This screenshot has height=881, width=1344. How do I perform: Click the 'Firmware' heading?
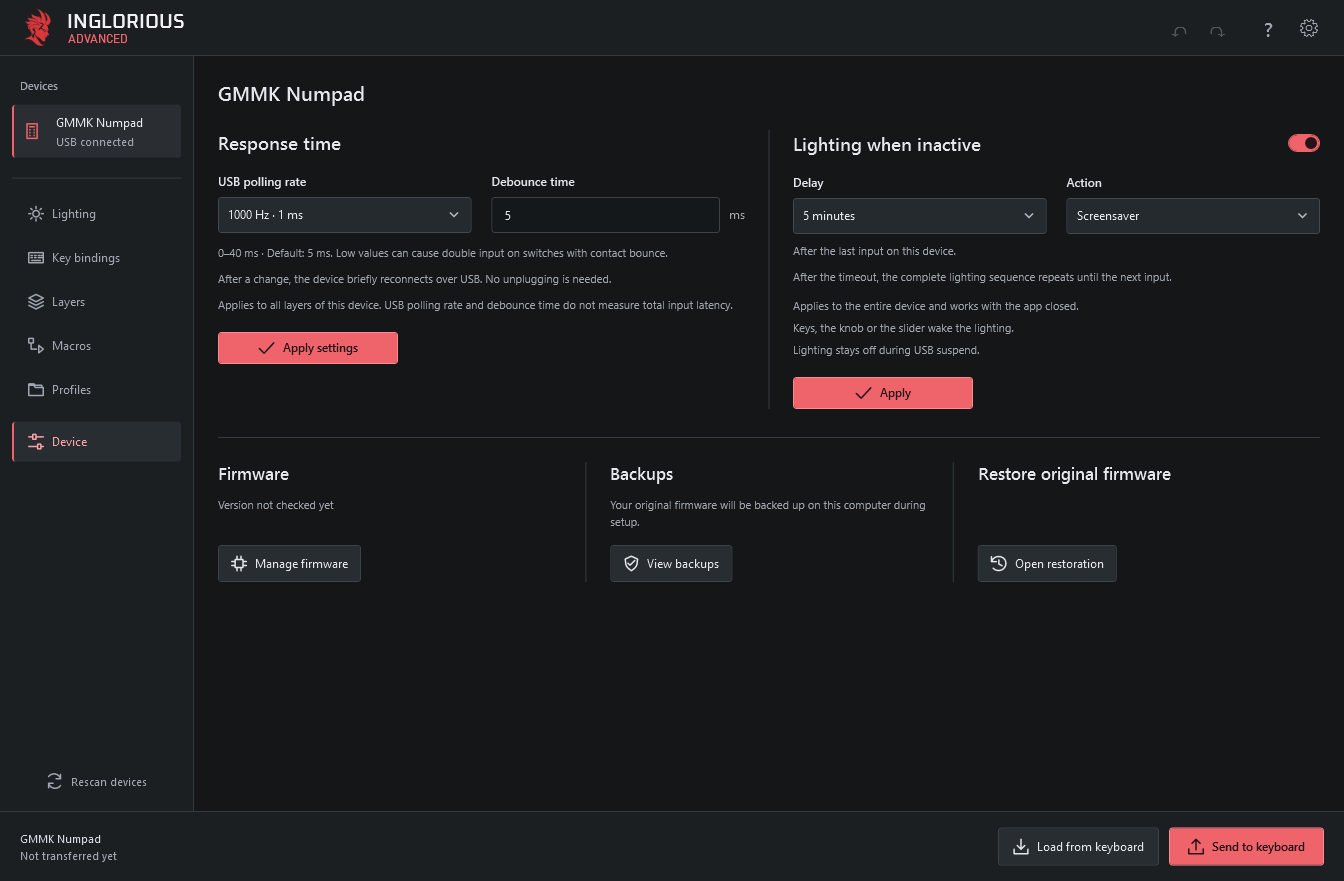(253, 474)
